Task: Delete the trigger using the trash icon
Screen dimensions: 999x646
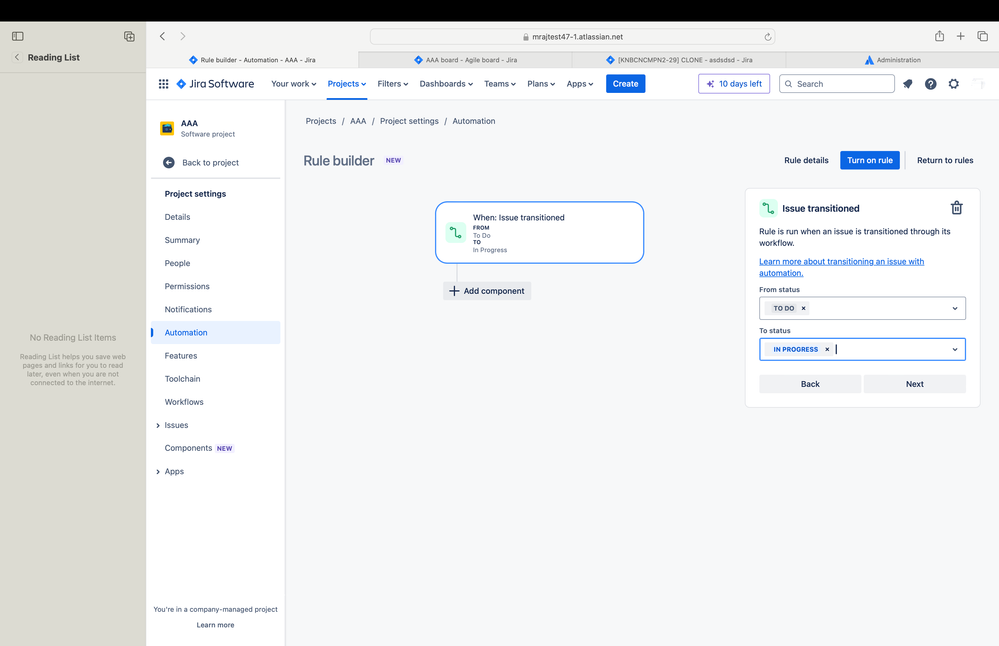Action: [x=956, y=208]
